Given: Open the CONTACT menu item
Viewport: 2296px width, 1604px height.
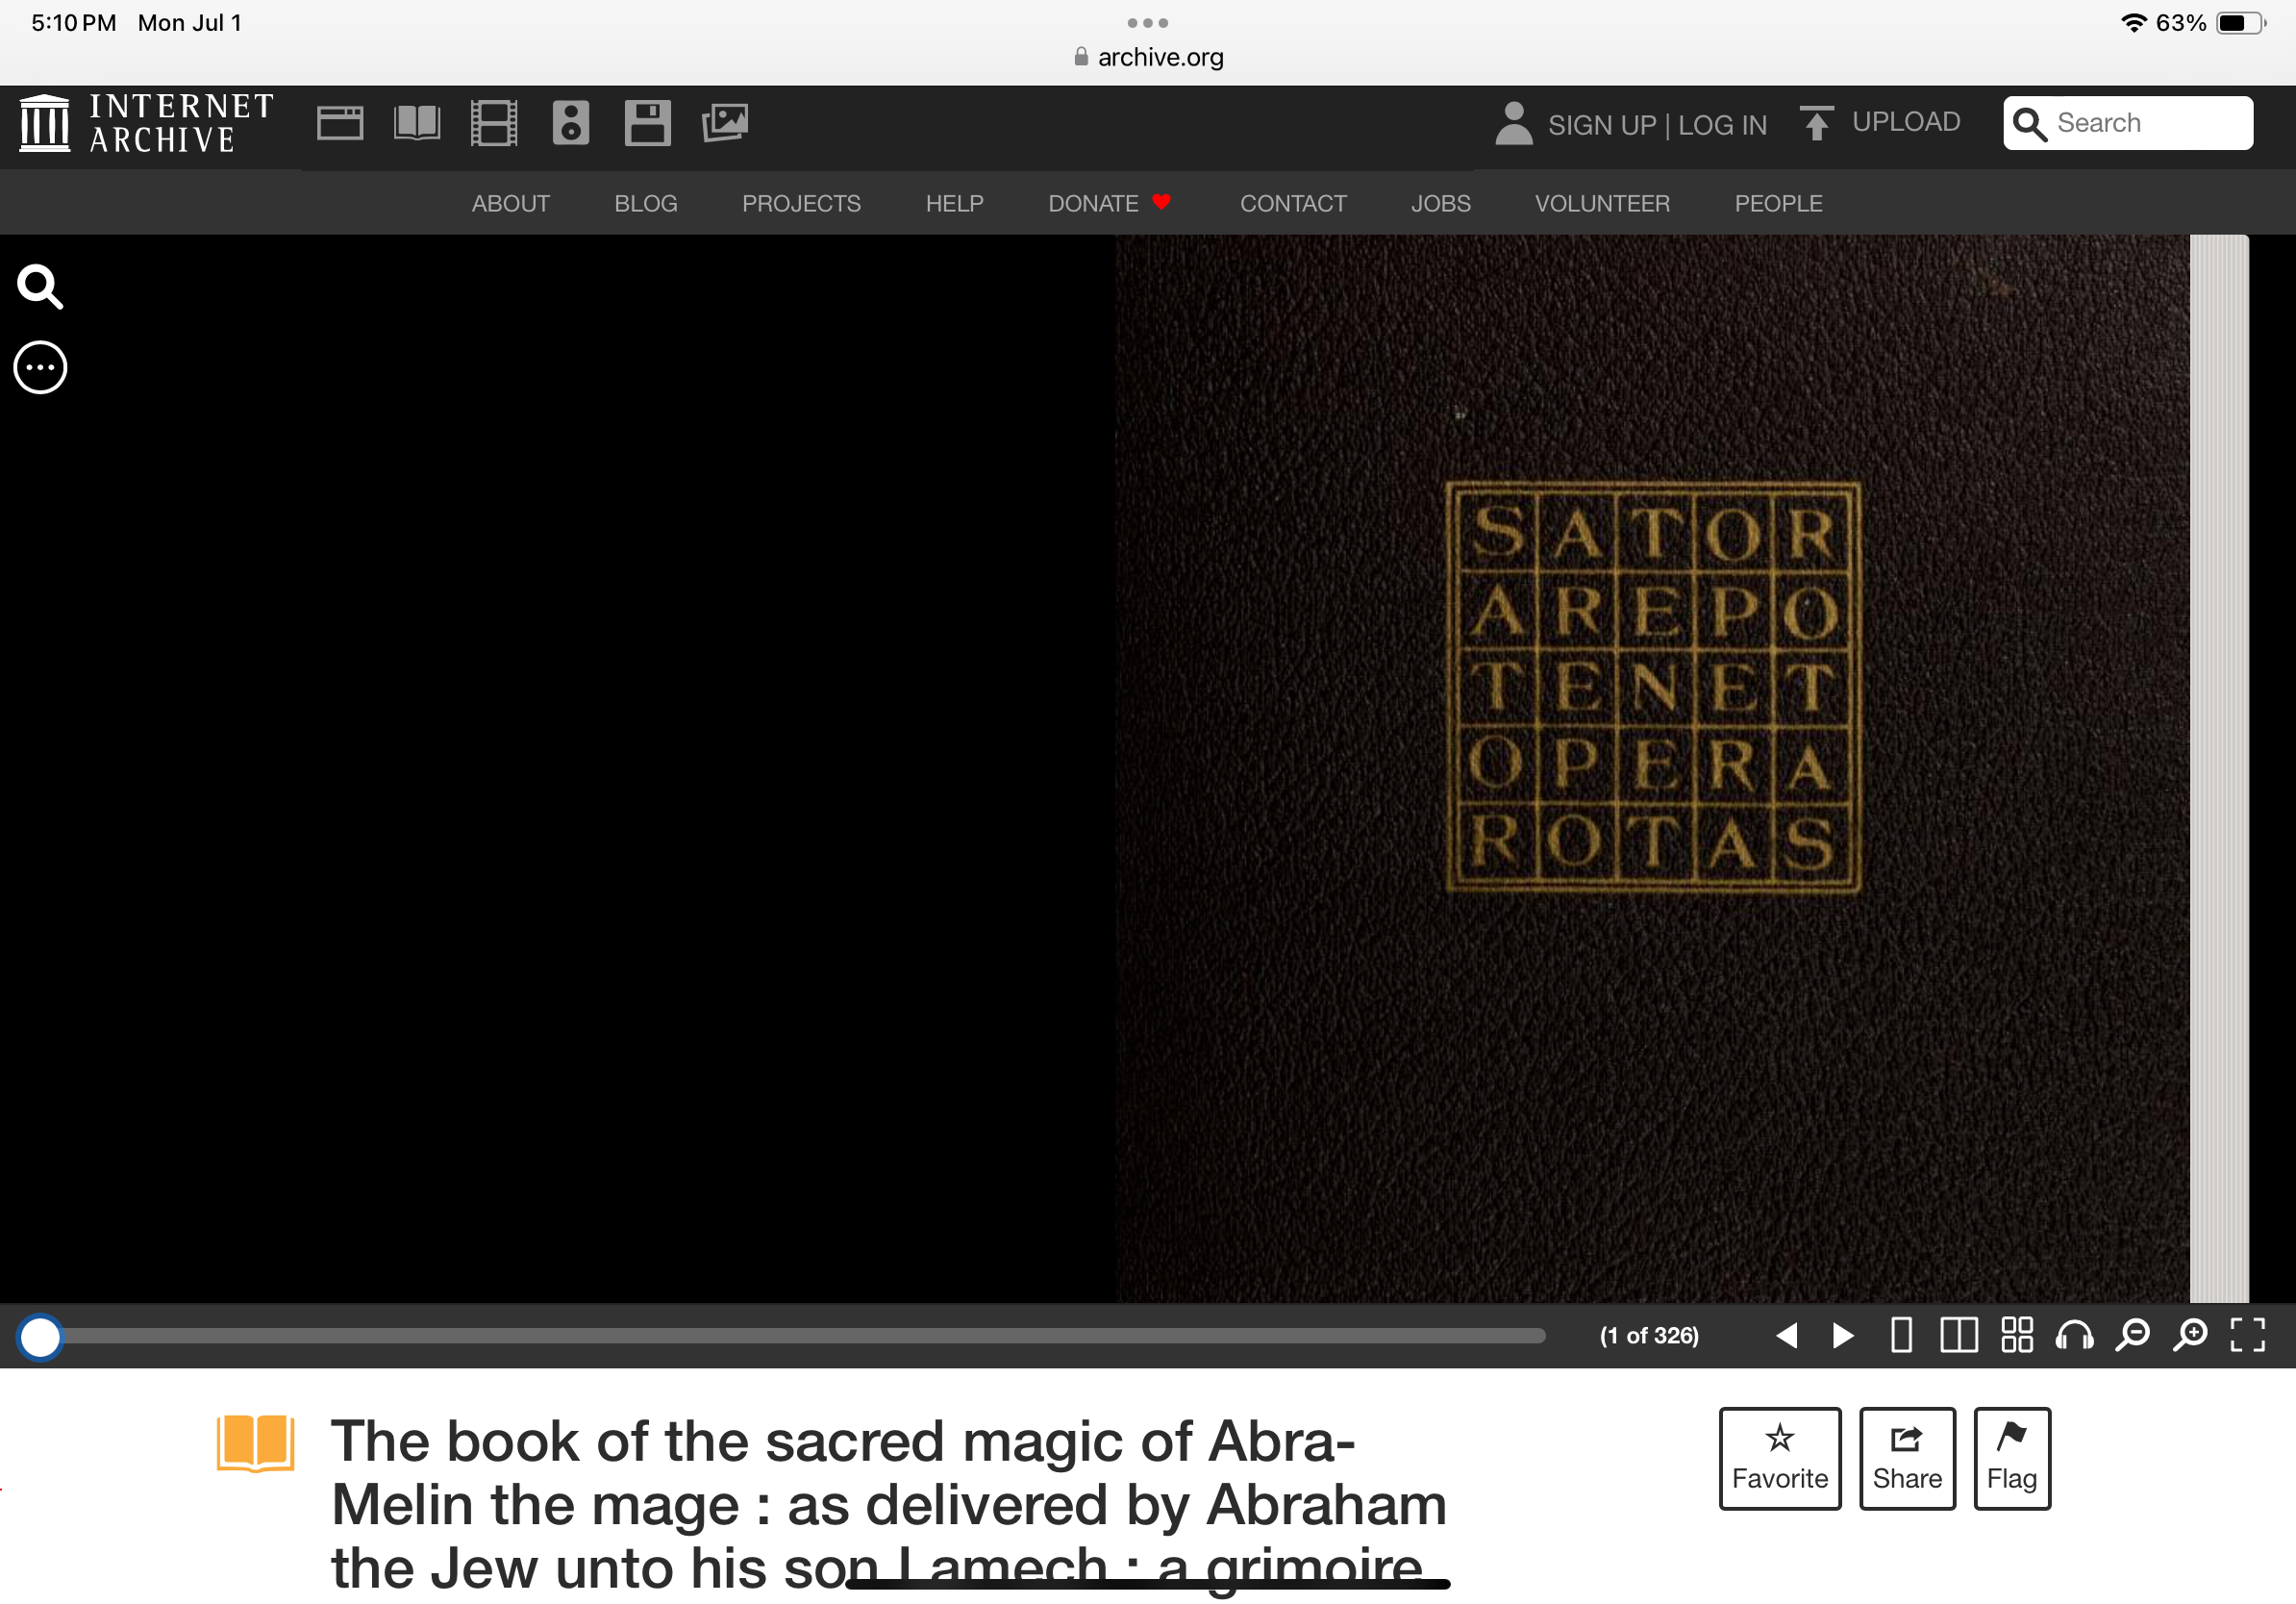Looking at the screenshot, I should (1293, 203).
